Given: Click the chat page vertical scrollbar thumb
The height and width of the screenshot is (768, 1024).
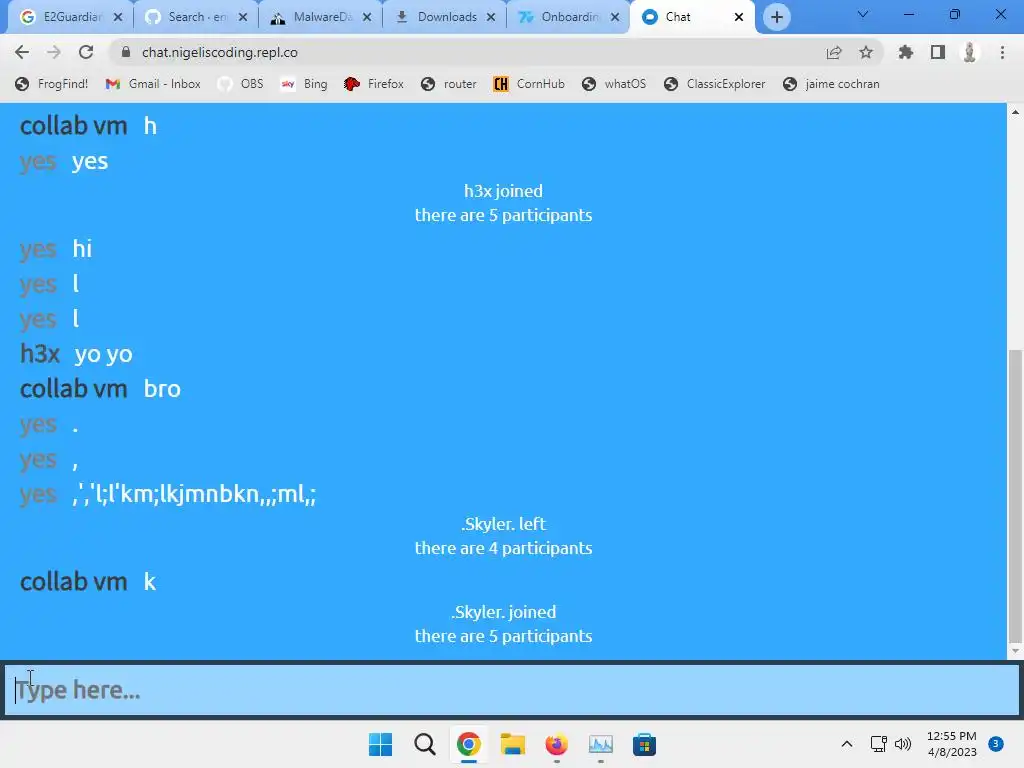Looking at the screenshot, I should pyautogui.click(x=1015, y=496).
